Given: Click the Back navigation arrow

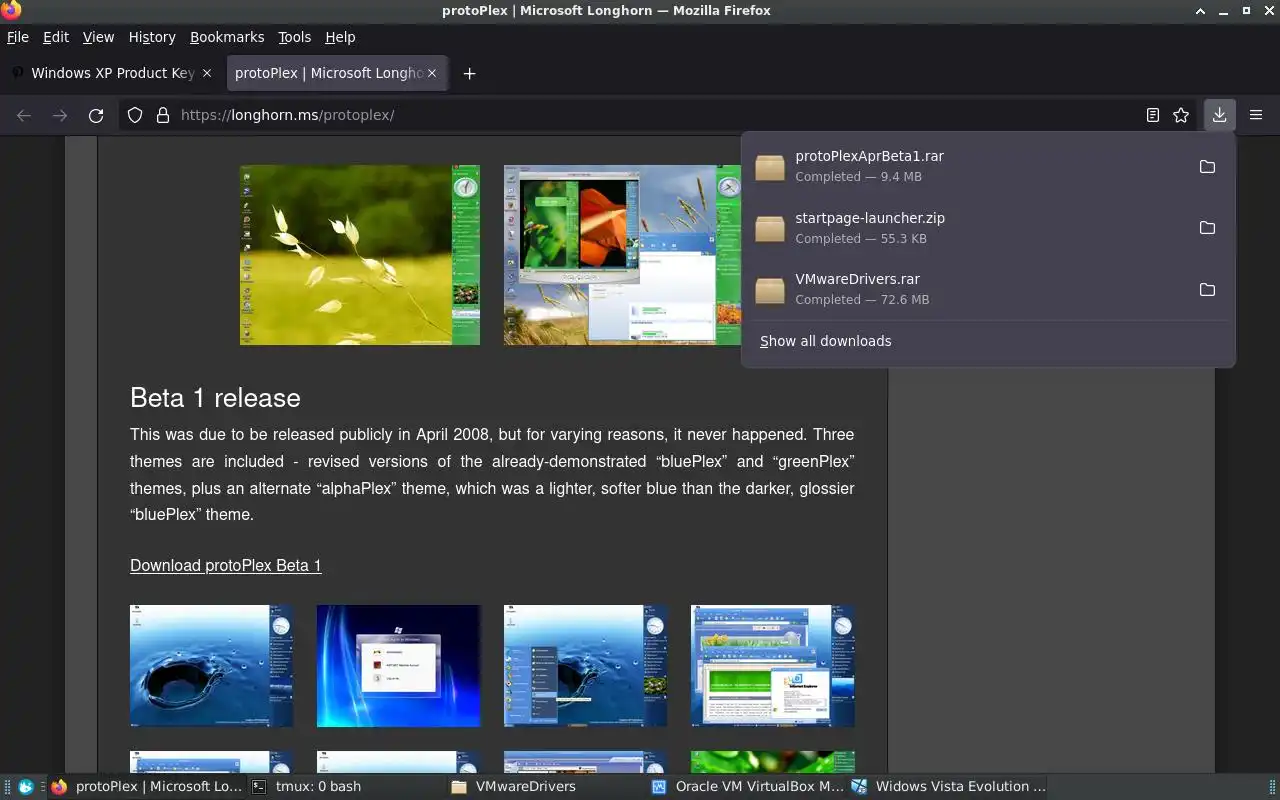Looking at the screenshot, I should click(24, 115).
